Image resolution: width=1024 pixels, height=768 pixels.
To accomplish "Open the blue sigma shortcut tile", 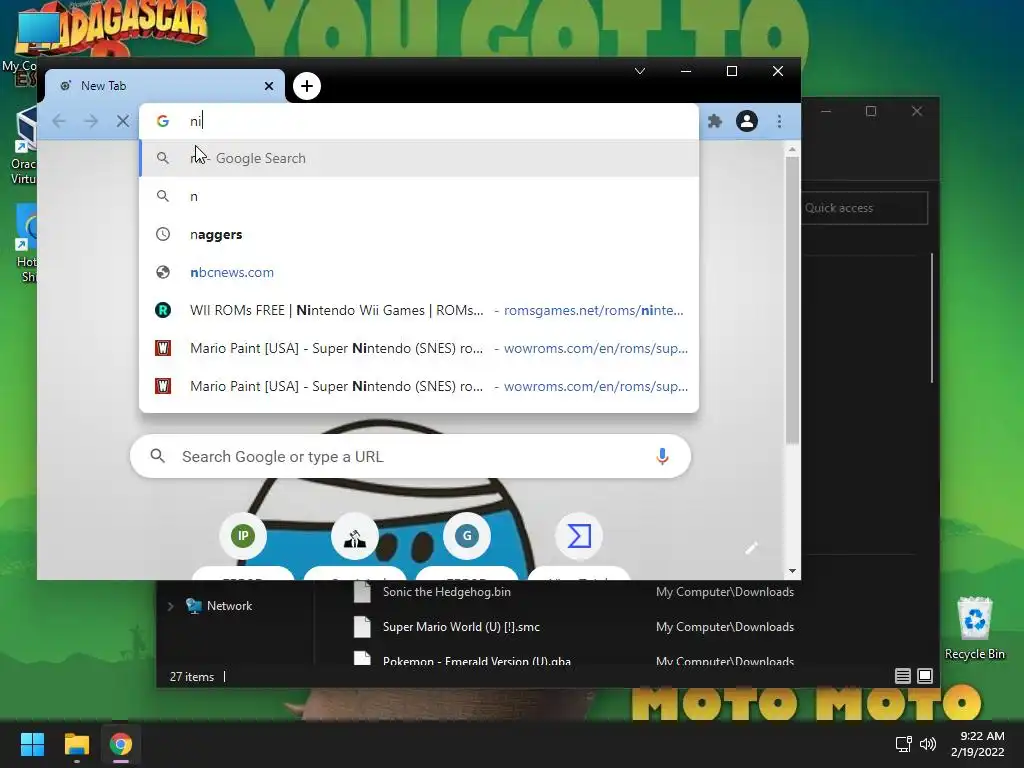I will point(579,536).
